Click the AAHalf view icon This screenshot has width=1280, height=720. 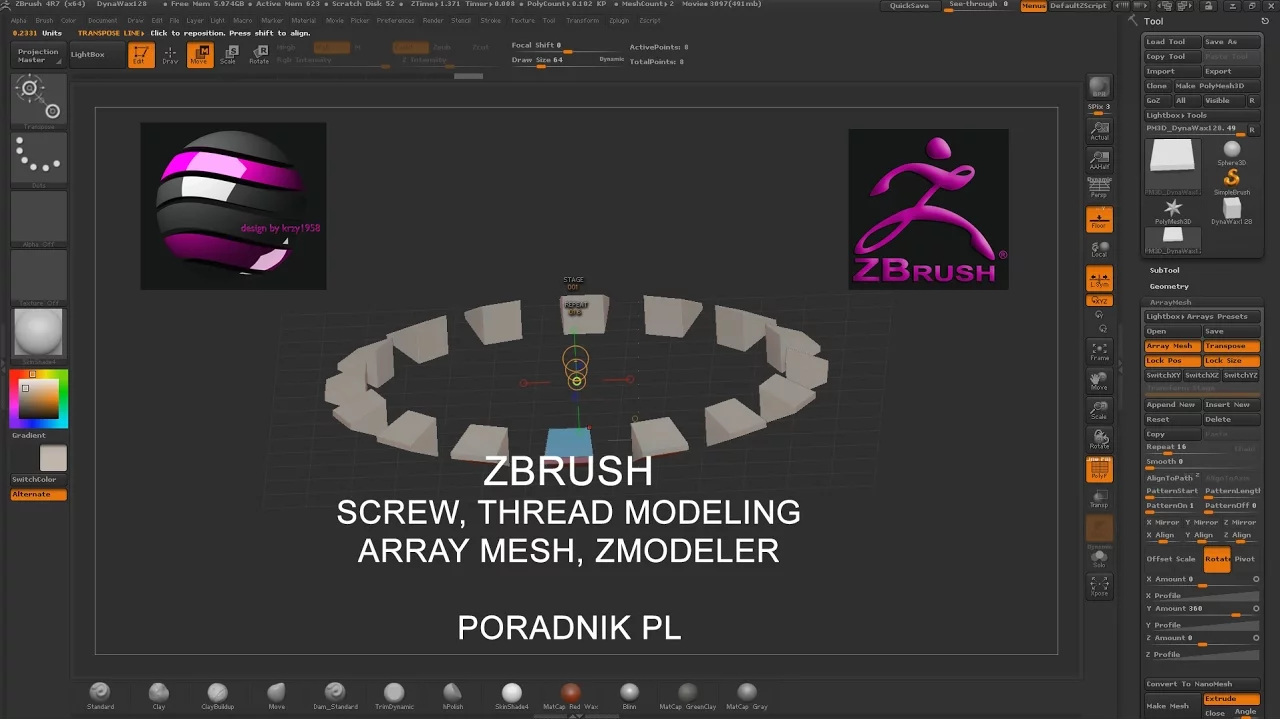[x=1099, y=161]
